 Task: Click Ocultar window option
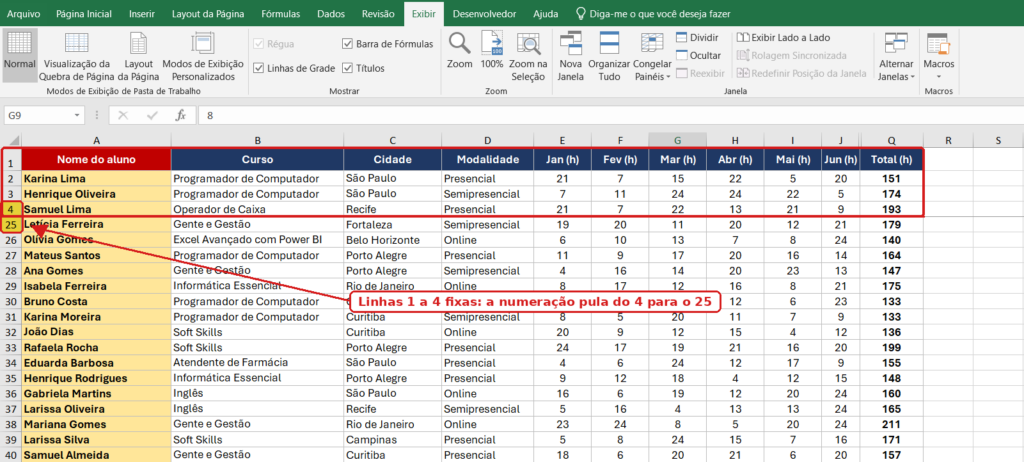(x=698, y=56)
